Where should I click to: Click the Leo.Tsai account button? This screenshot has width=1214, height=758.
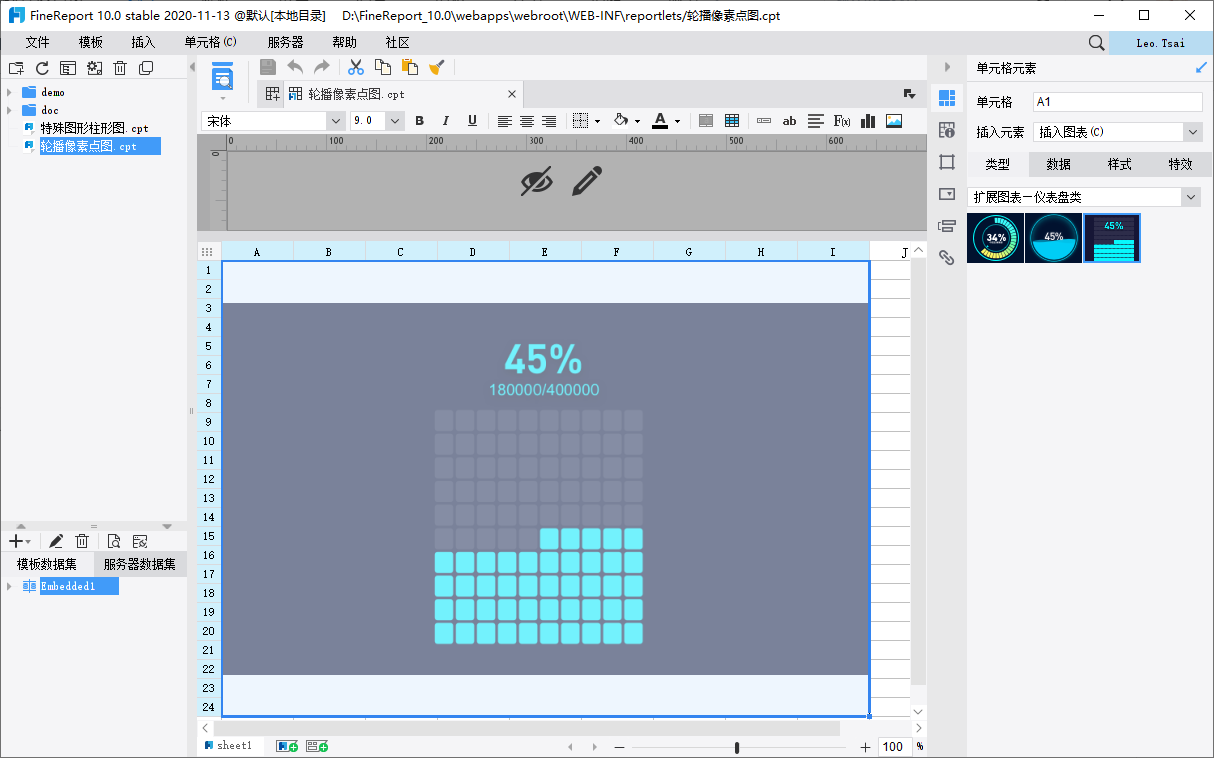click(x=1162, y=43)
